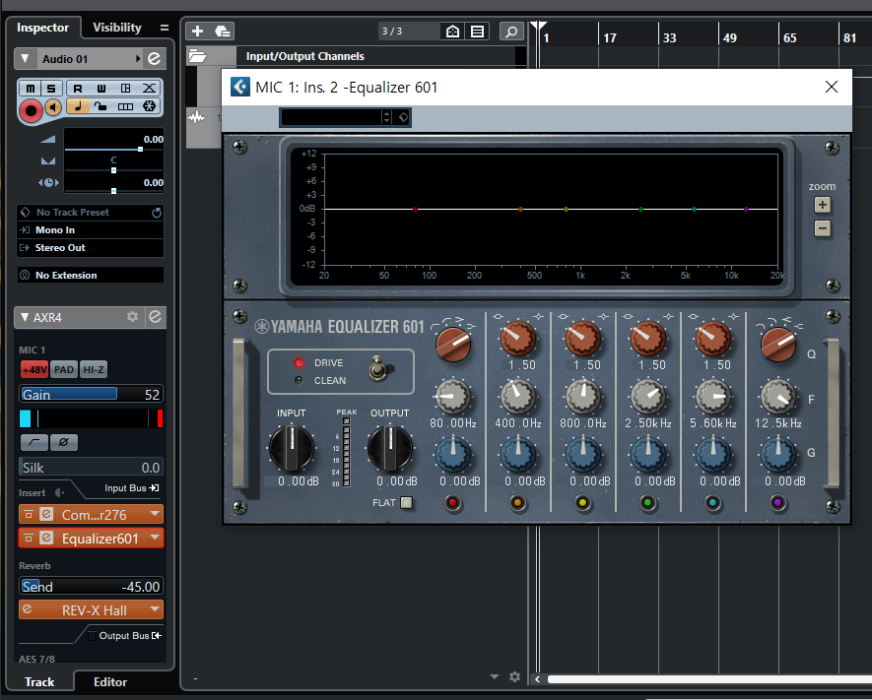The width and height of the screenshot is (872, 700).
Task: Flip the DRIVE/CLEAN toggle switch
Action: click(x=379, y=369)
